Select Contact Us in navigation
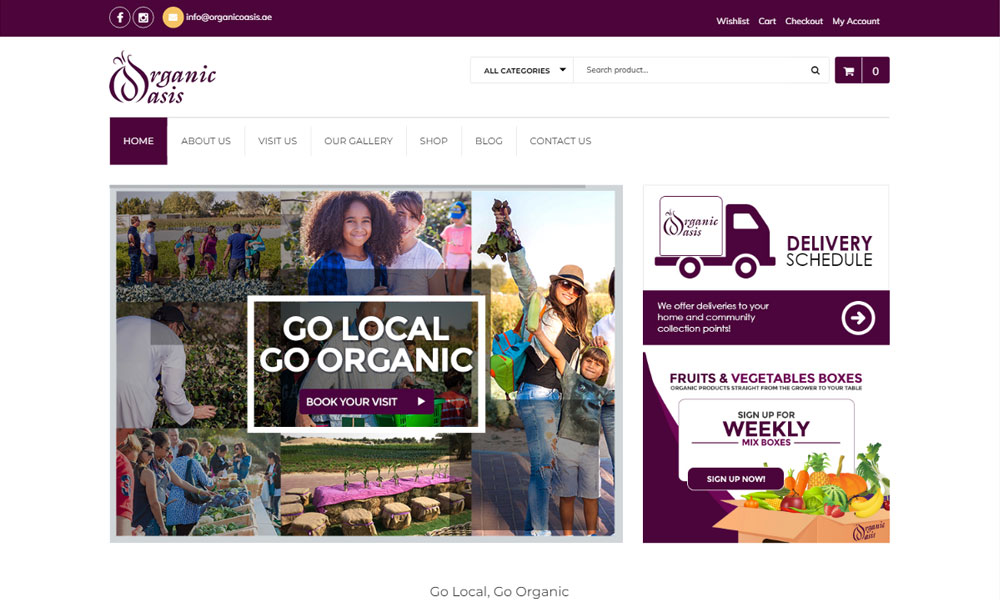The image size is (1000, 600). 561,141
